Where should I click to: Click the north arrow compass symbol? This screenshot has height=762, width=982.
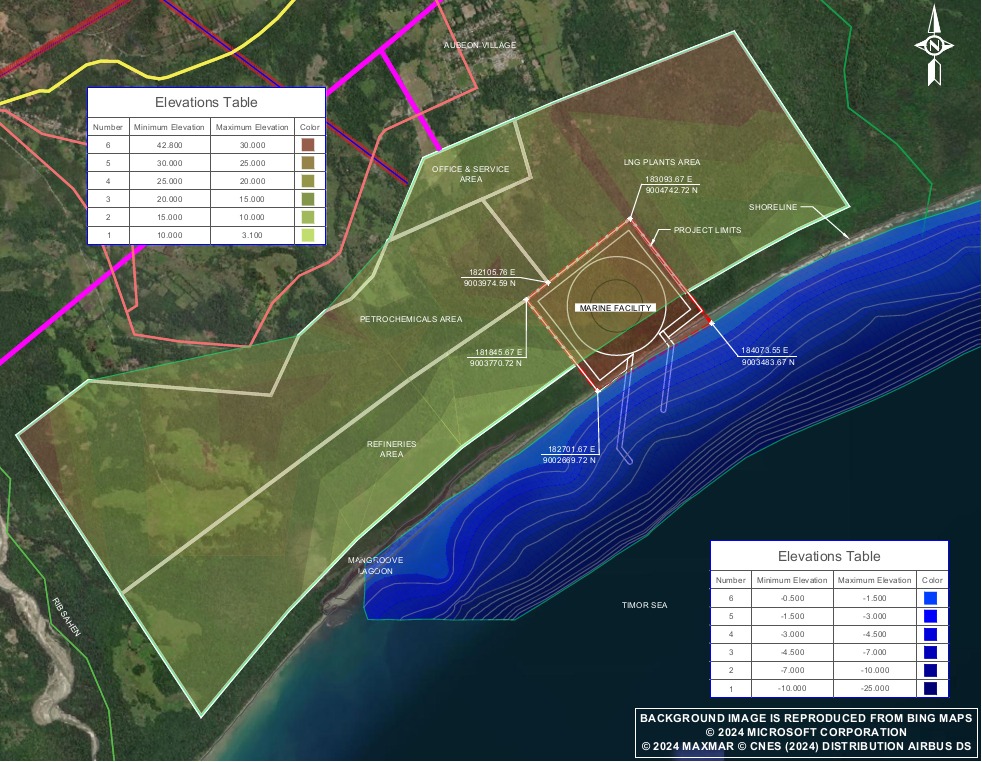(x=934, y=46)
